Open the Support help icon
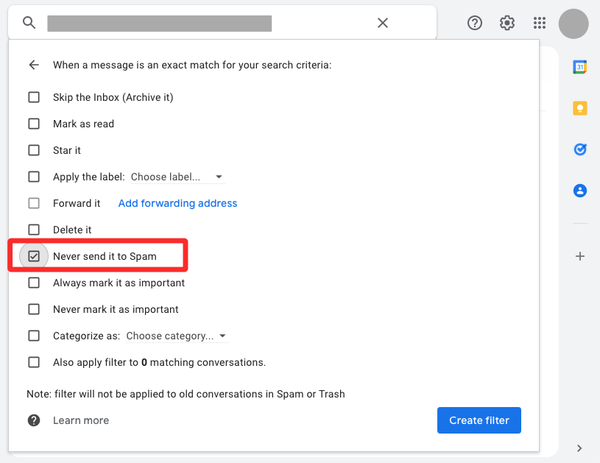This screenshot has height=463, width=600. tap(474, 23)
